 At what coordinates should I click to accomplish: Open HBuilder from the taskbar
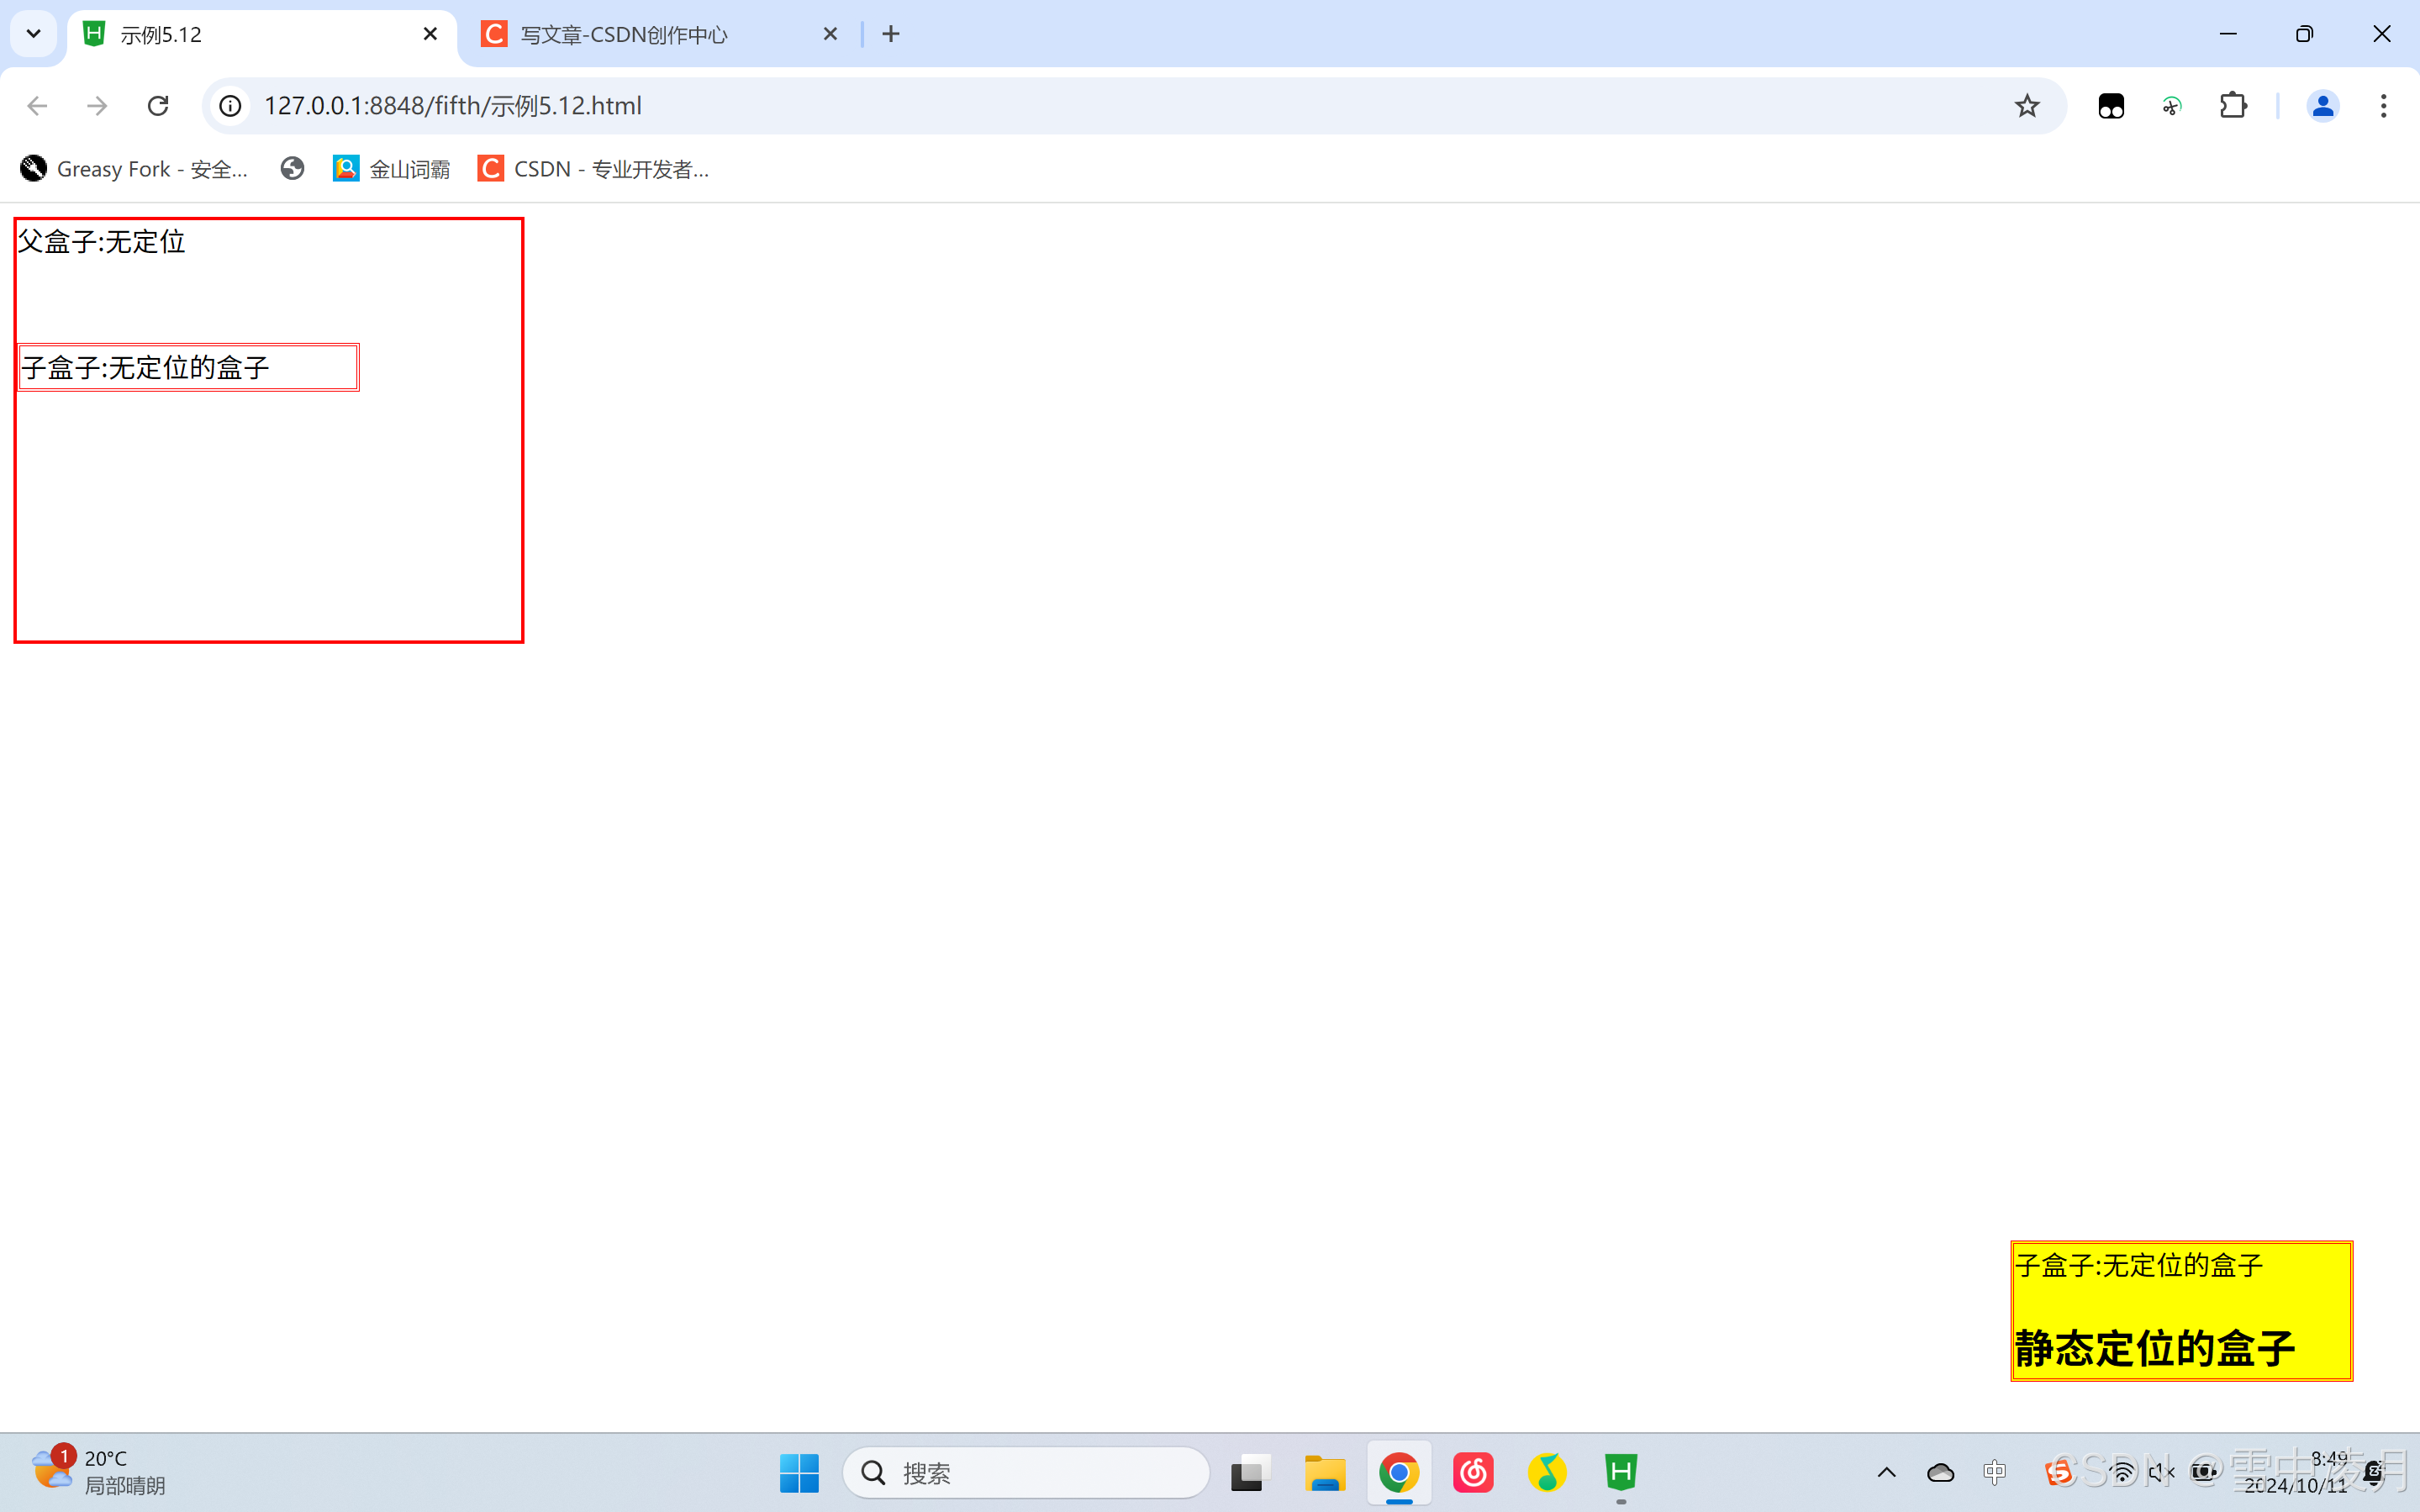coord(1620,1472)
